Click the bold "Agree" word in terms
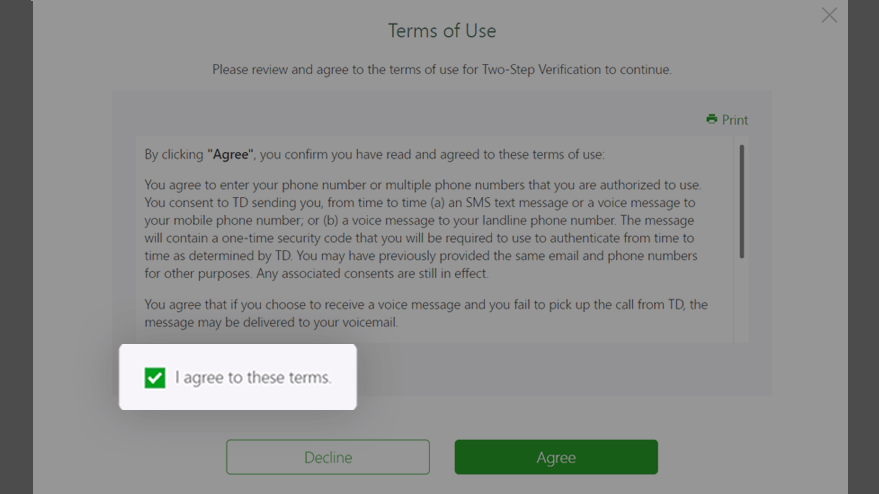 point(230,154)
